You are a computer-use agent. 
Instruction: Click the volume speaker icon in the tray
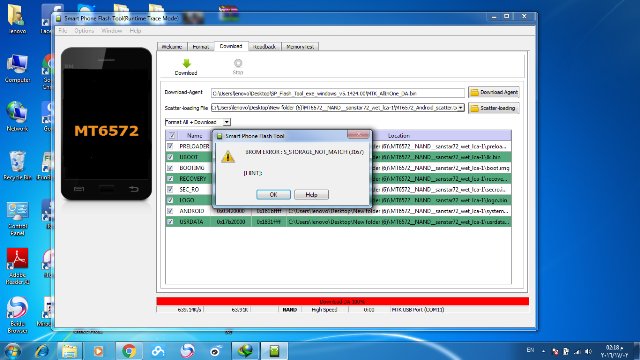[588, 351]
